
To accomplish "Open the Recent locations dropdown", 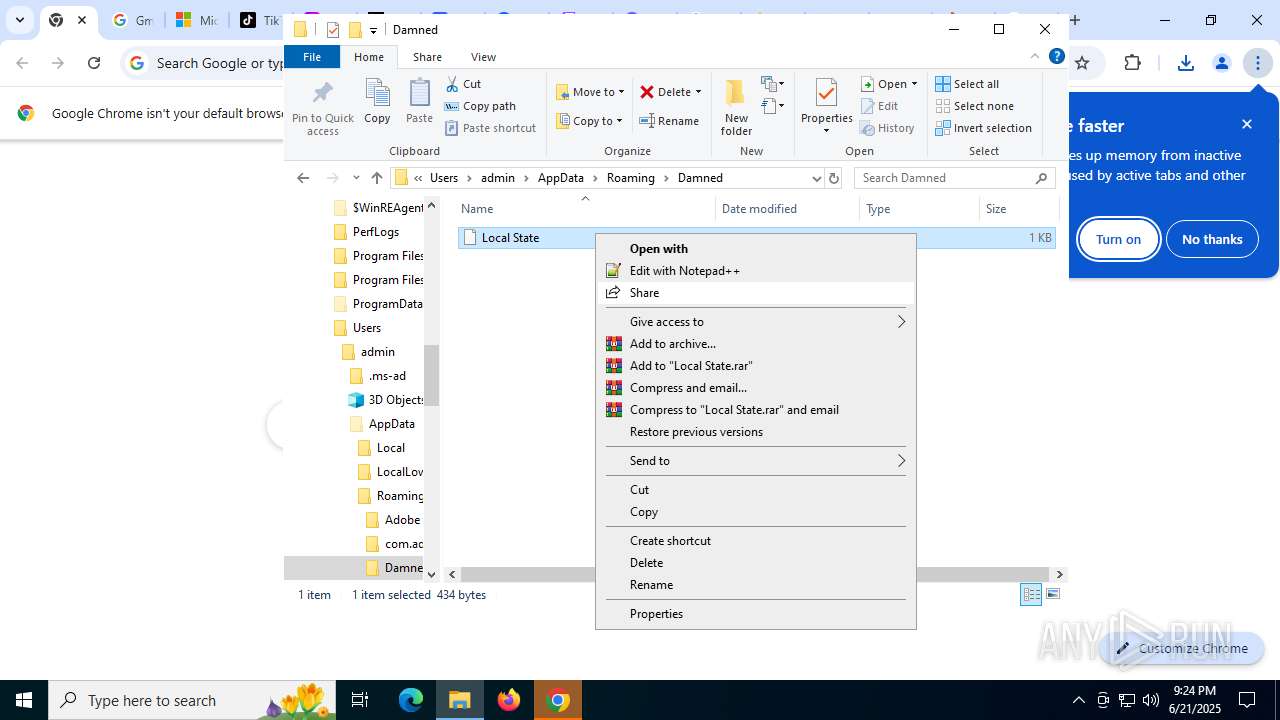I will [355, 178].
